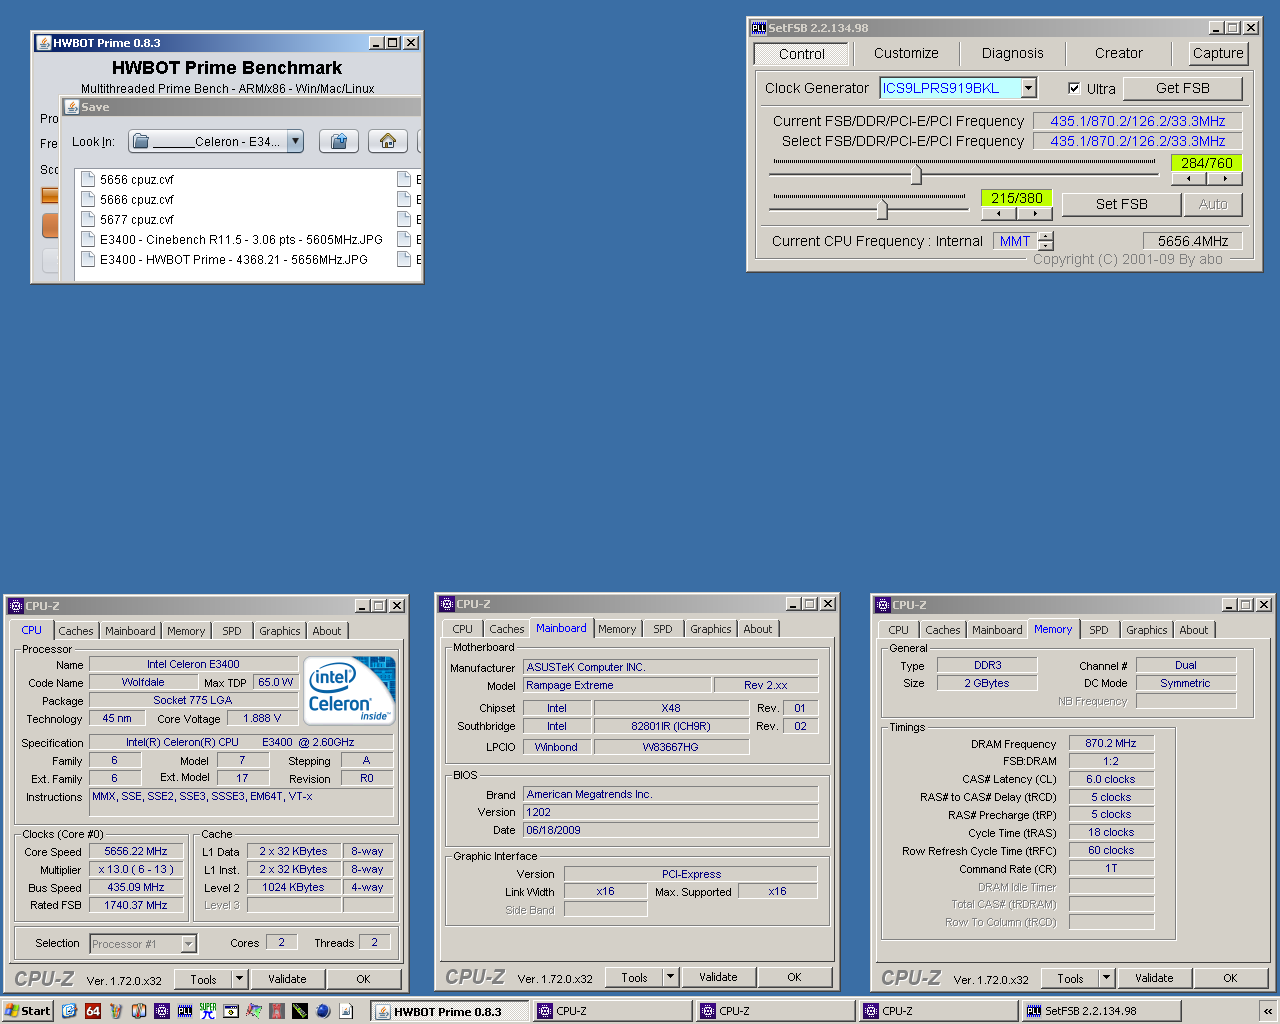The width and height of the screenshot is (1280, 1024).
Task: Open Internet Explorer from quick launch
Action: [69, 1011]
